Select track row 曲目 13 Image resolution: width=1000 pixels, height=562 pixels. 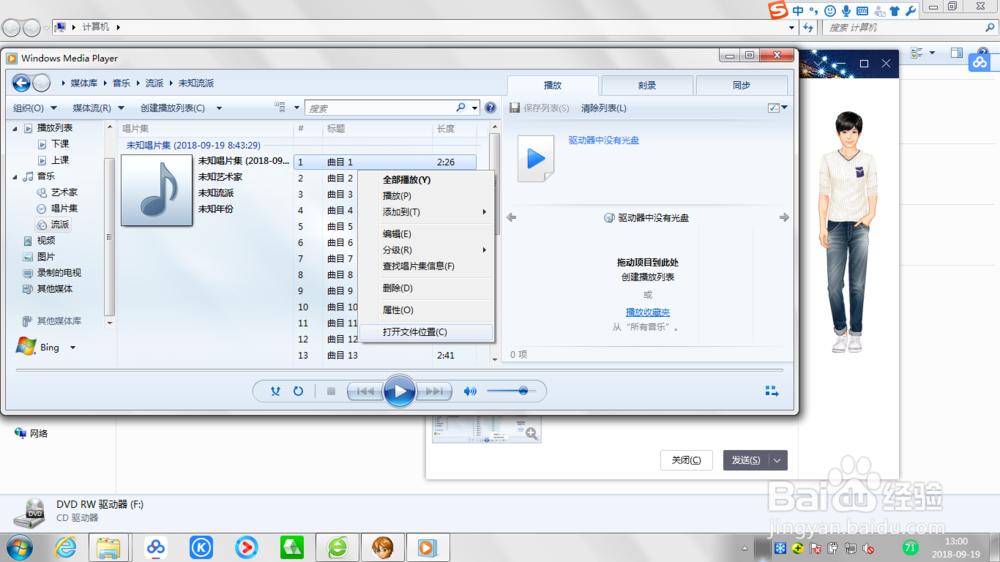(385, 355)
